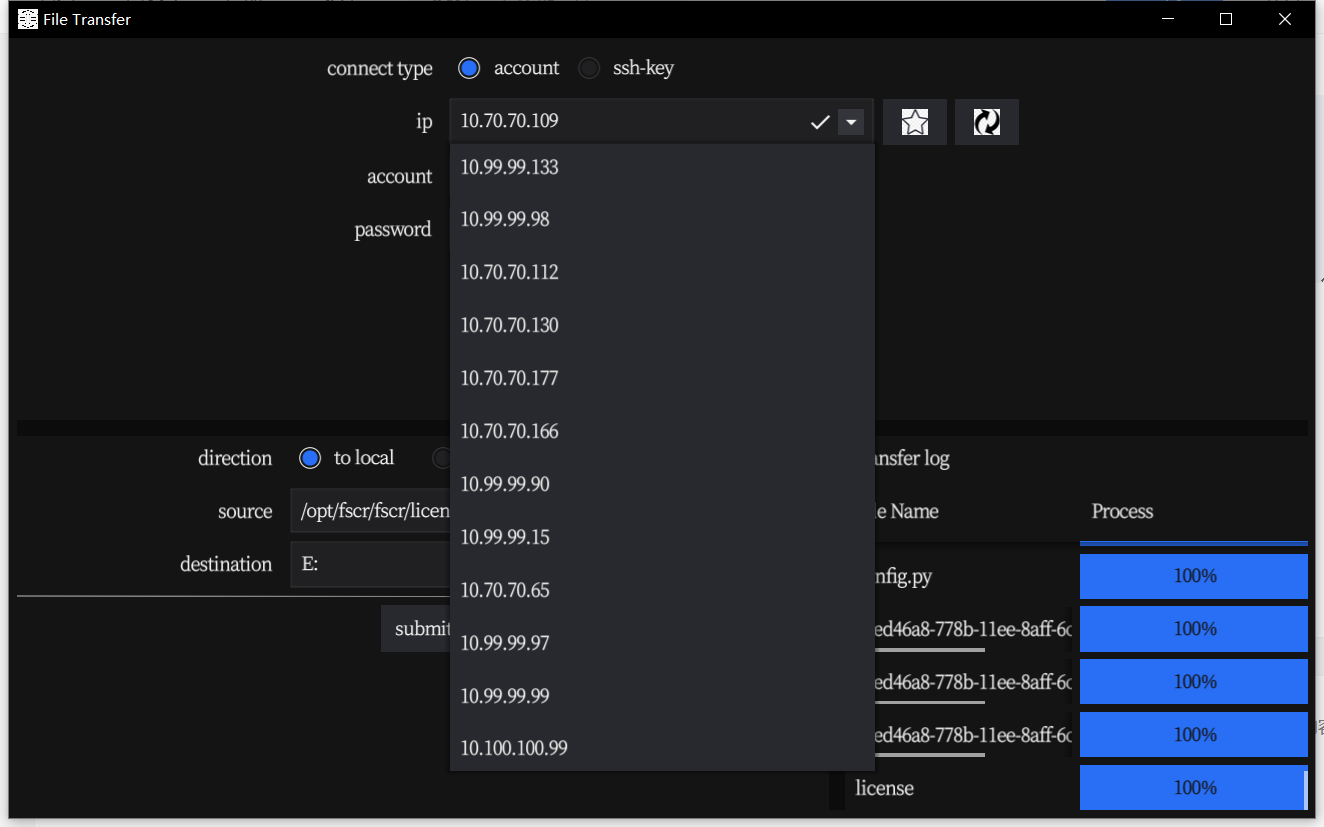Minimize the File Transfer window
1324x827 pixels.
click(1167, 19)
